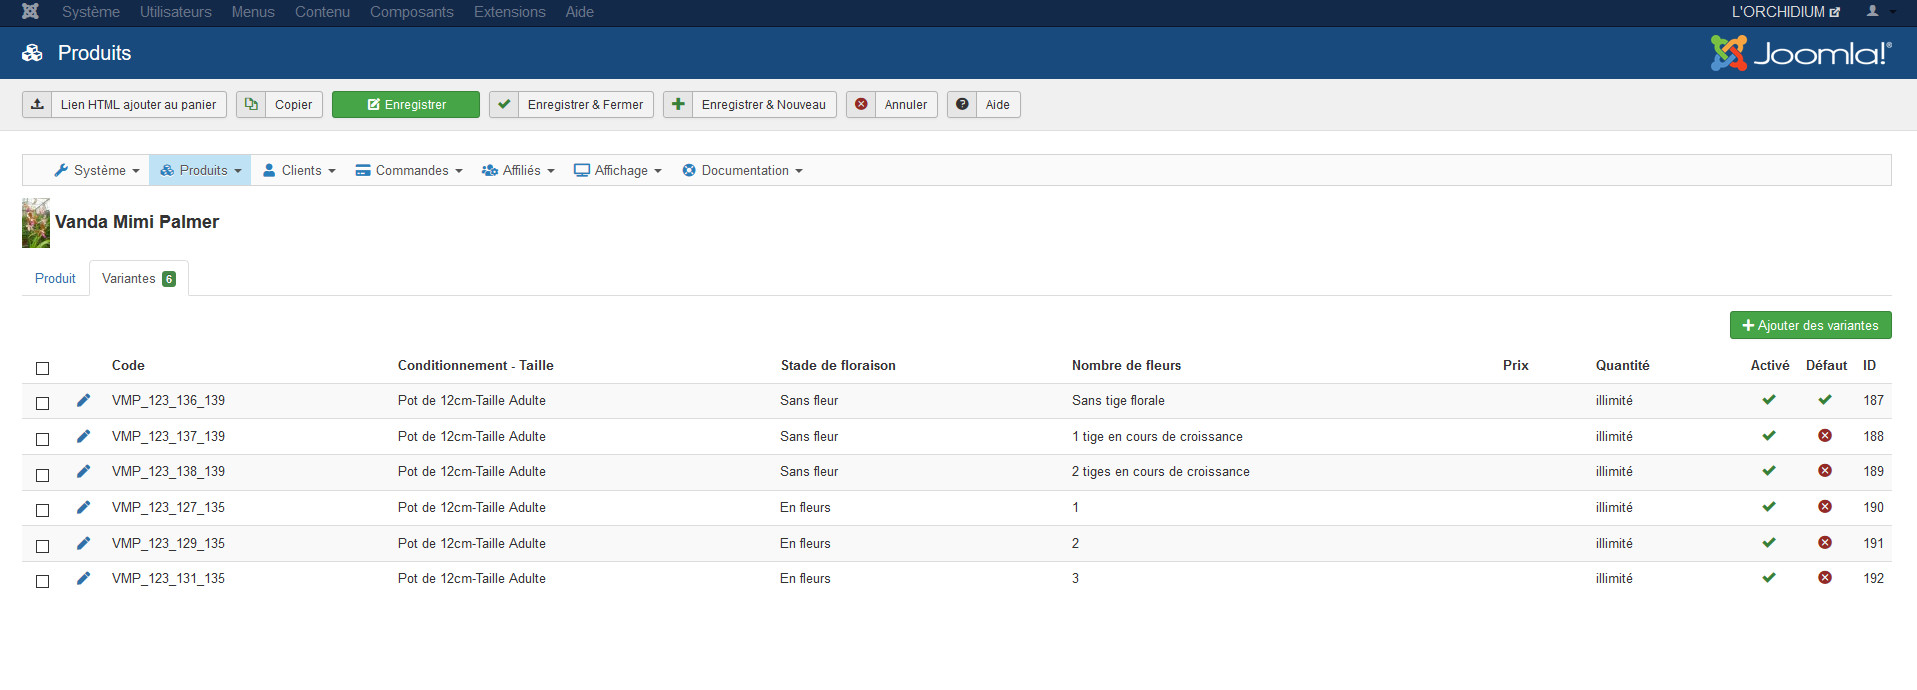
Task: Set variant ID 191 as default
Action: point(1825,543)
